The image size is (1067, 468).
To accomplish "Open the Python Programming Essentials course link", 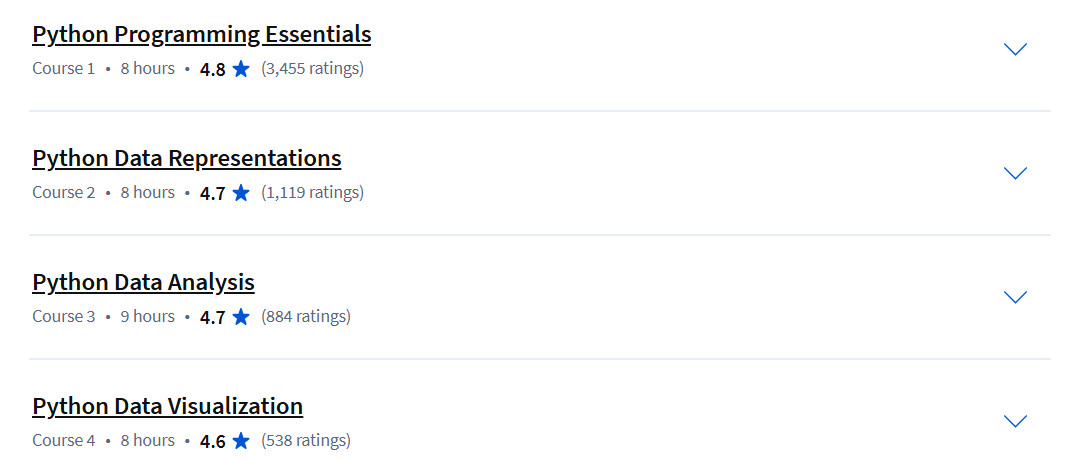I will click(201, 34).
